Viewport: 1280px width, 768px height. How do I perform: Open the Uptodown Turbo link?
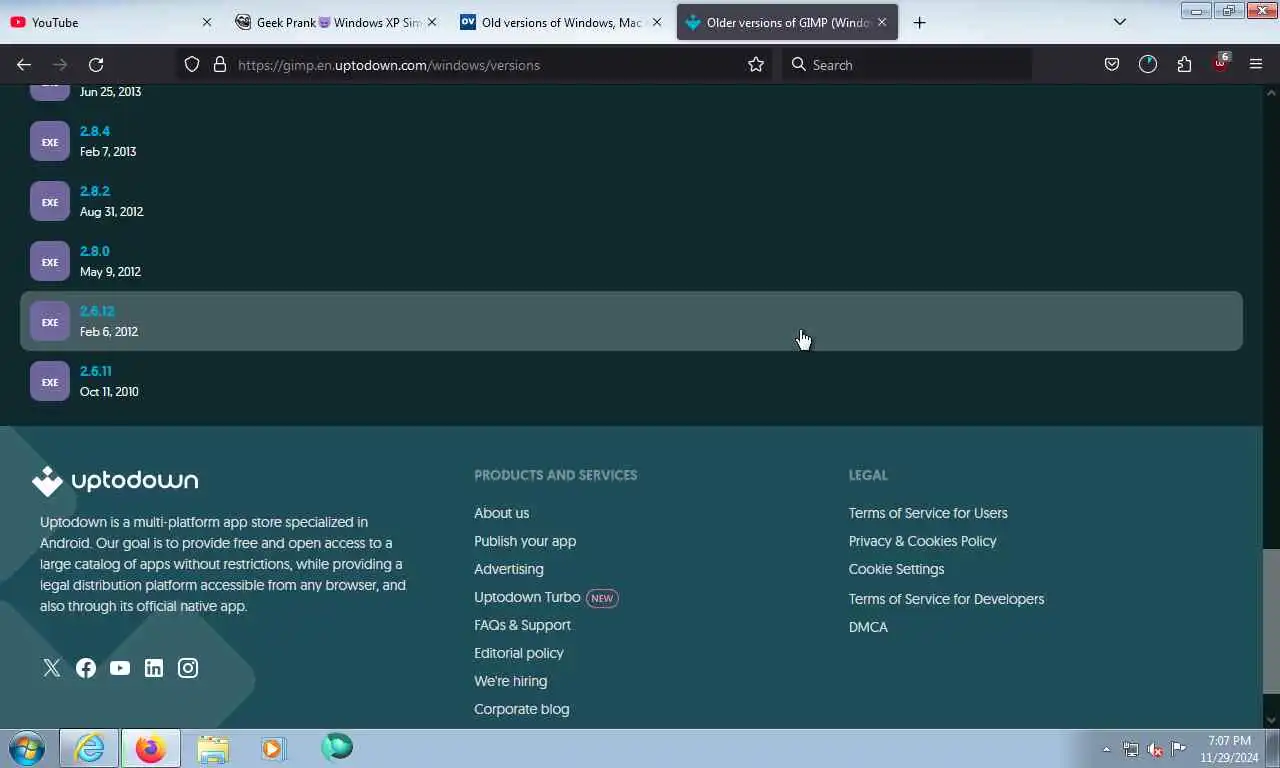point(527,597)
